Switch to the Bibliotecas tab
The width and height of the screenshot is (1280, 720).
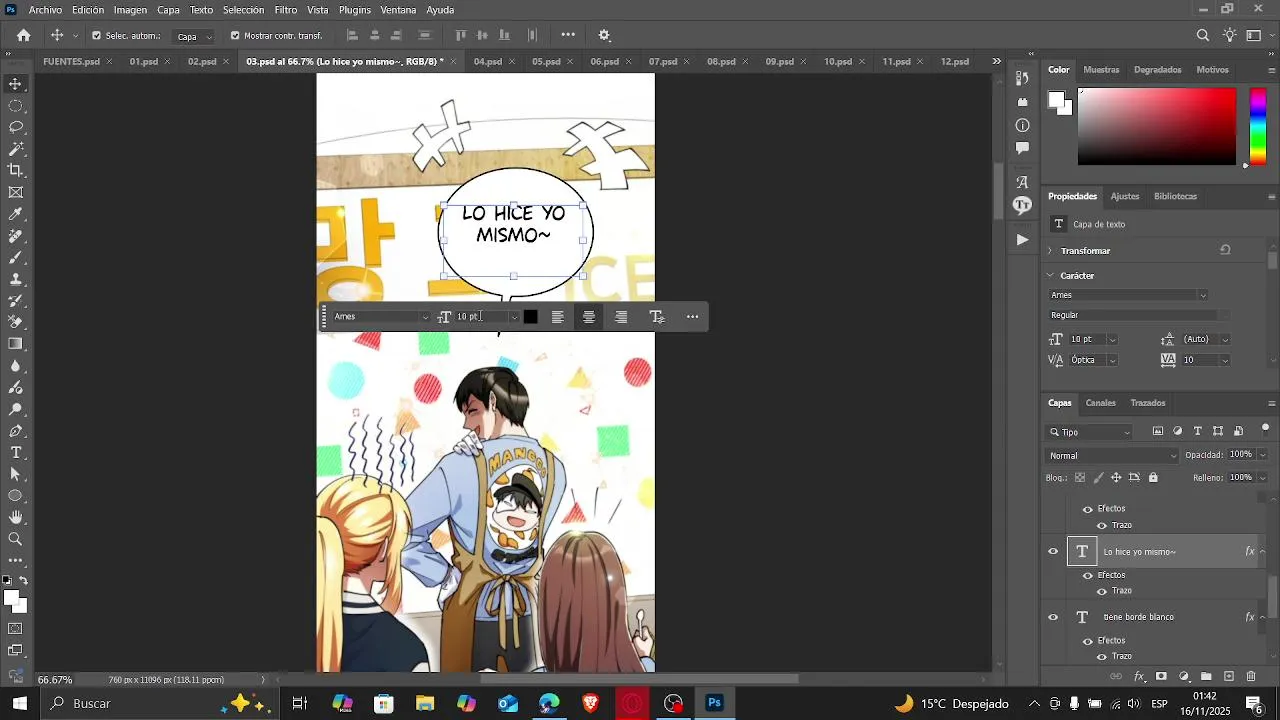(x=1175, y=196)
